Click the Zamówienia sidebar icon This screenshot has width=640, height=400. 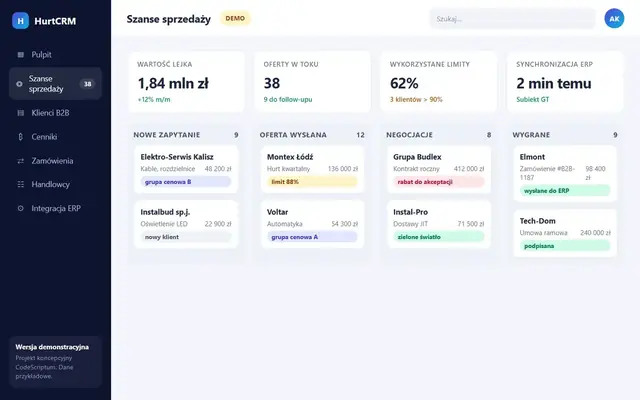[x=20, y=161]
